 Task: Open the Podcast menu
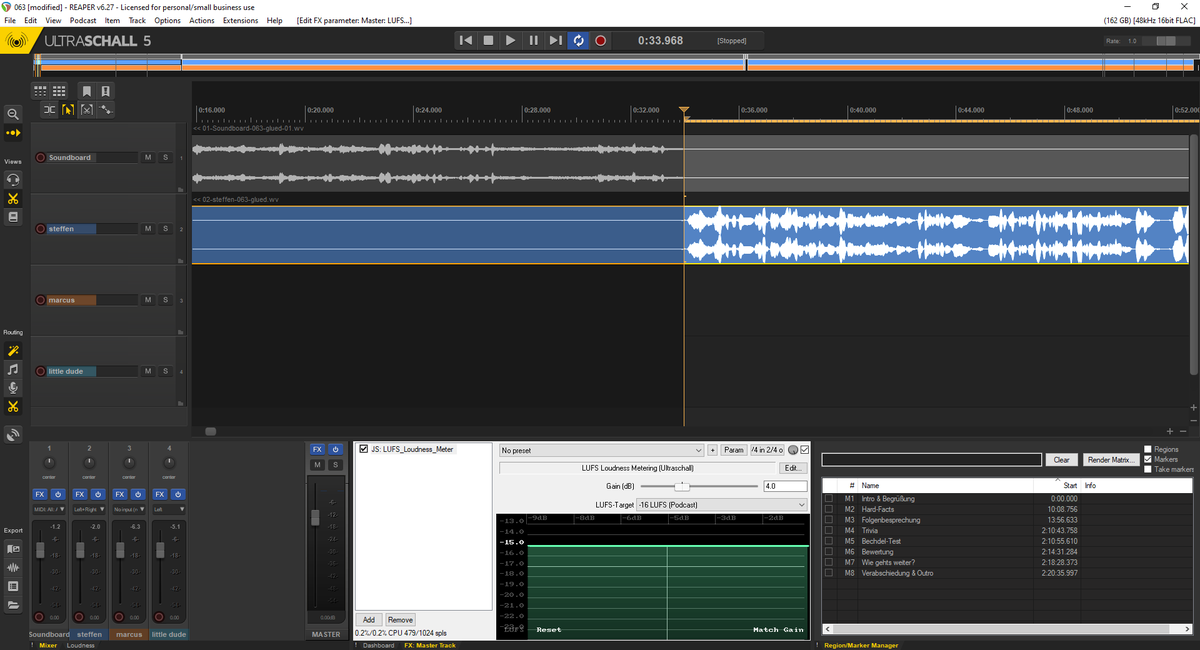pyautogui.click(x=83, y=20)
